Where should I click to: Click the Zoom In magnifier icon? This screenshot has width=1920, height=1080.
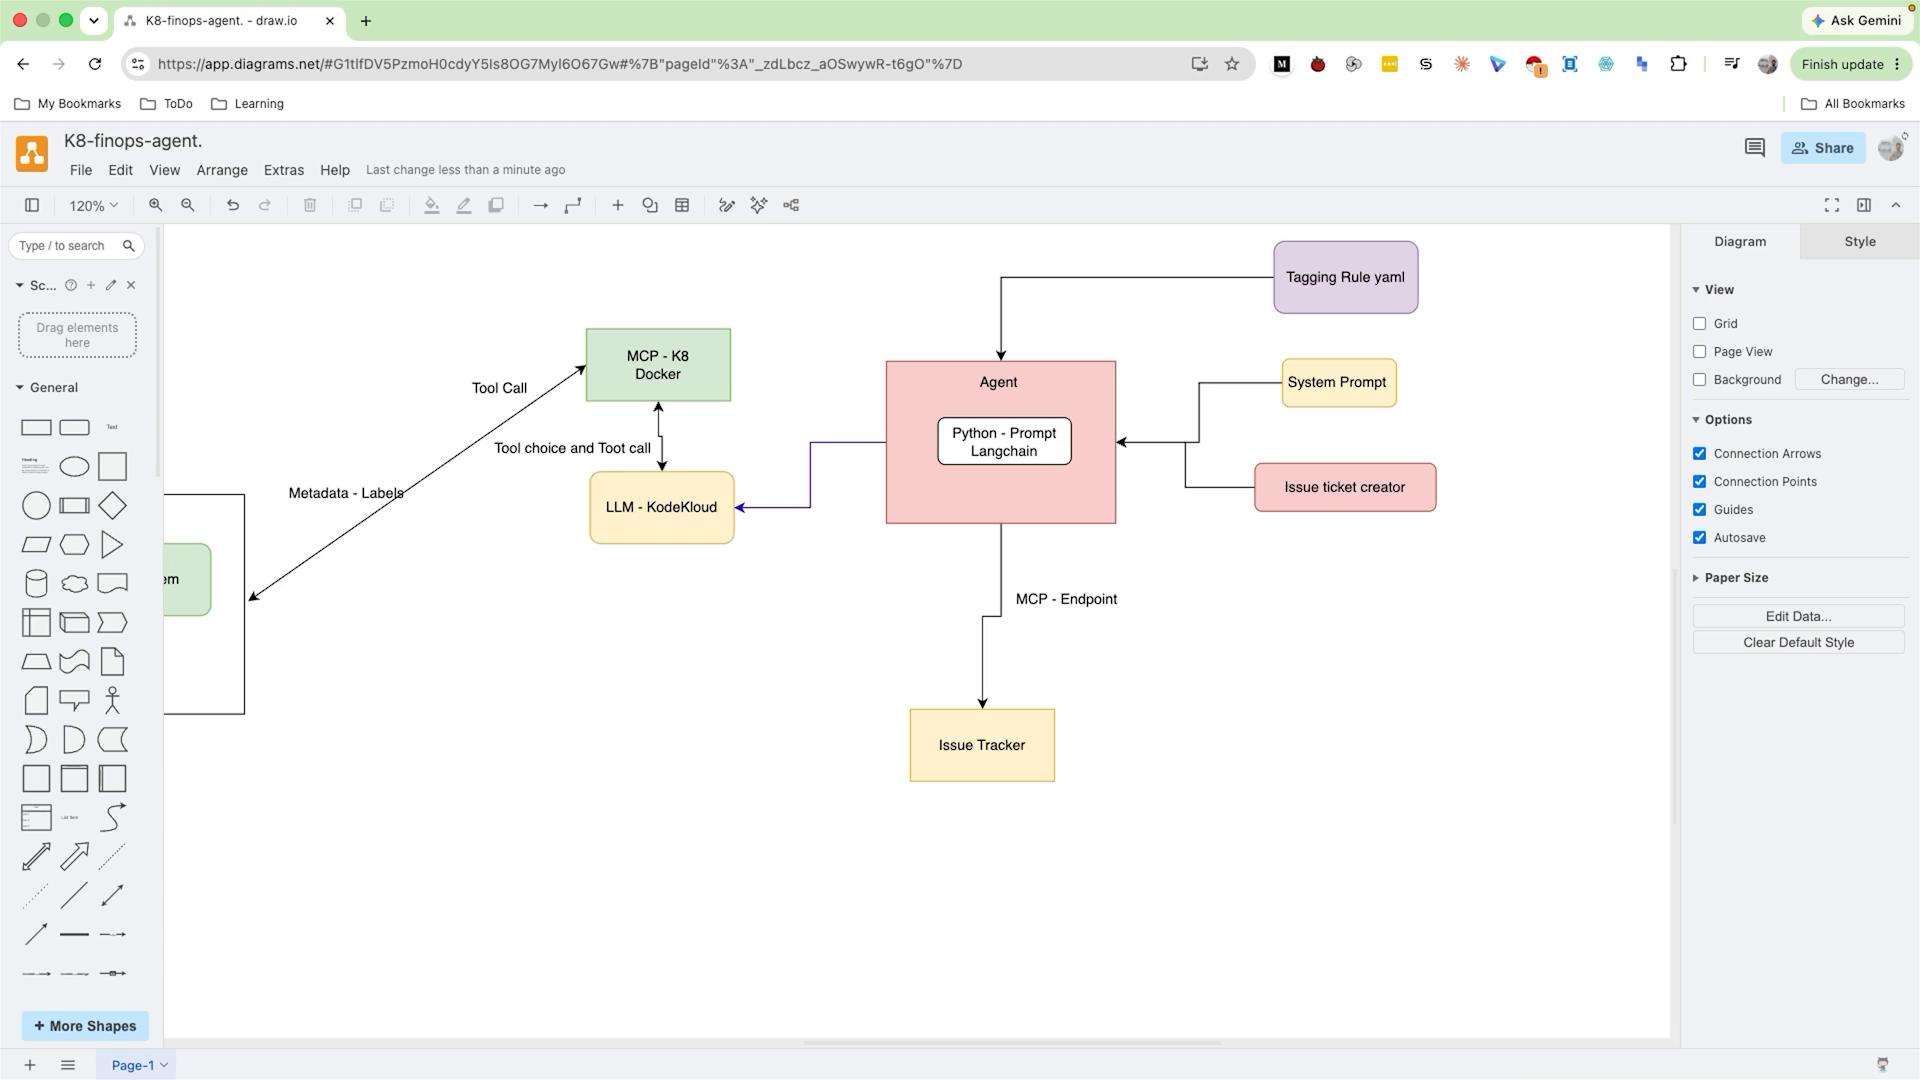(155, 205)
